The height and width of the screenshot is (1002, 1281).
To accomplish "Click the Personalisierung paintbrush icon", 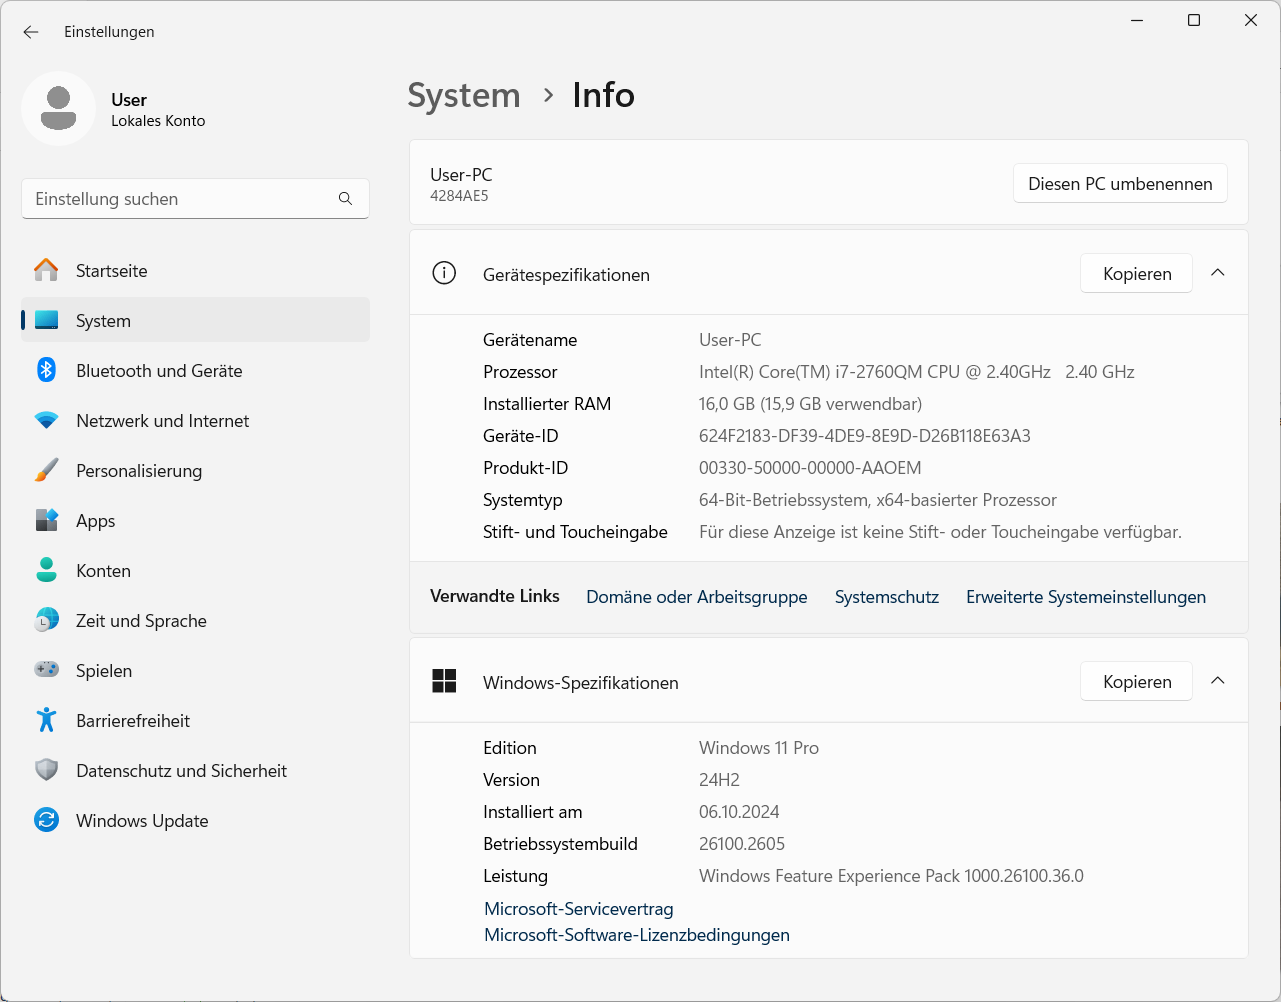I will click(x=46, y=470).
